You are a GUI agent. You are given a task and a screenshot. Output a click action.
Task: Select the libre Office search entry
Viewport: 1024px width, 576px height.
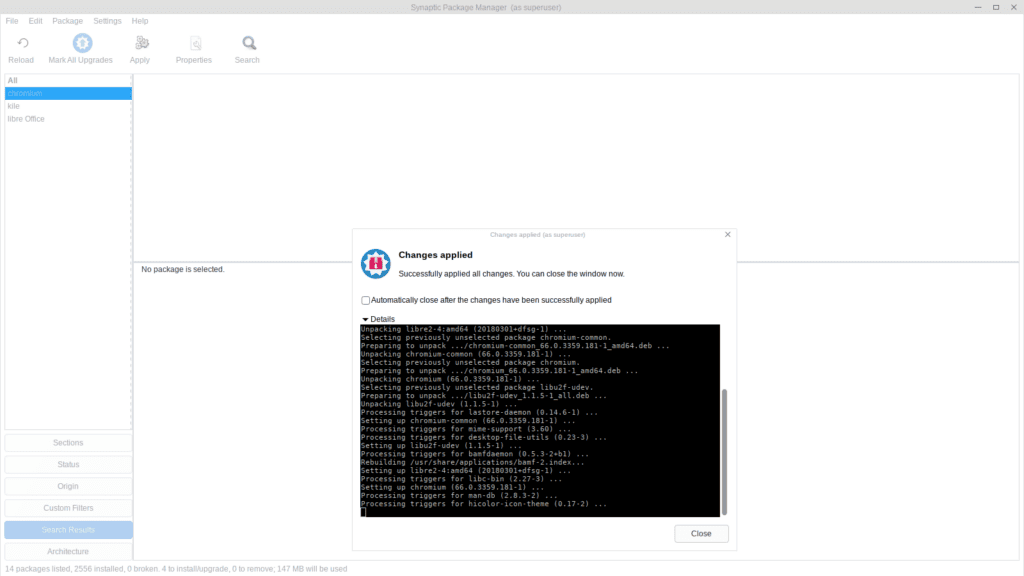[x=68, y=119]
